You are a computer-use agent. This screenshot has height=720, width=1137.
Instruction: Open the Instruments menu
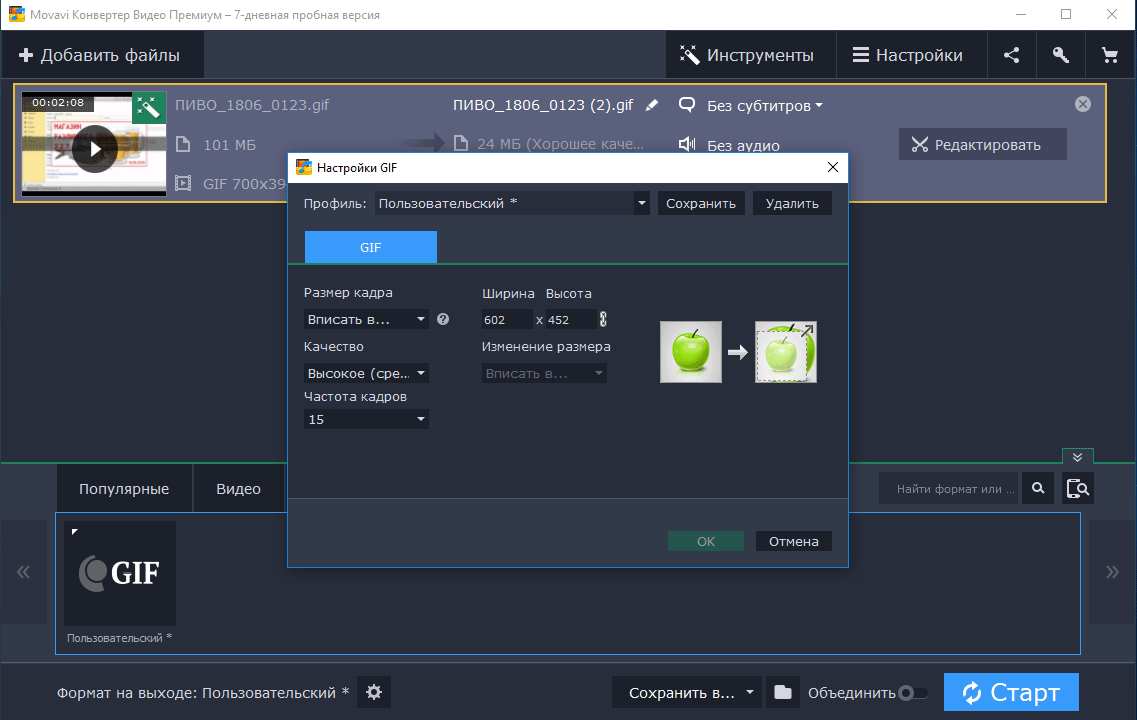tap(751, 55)
